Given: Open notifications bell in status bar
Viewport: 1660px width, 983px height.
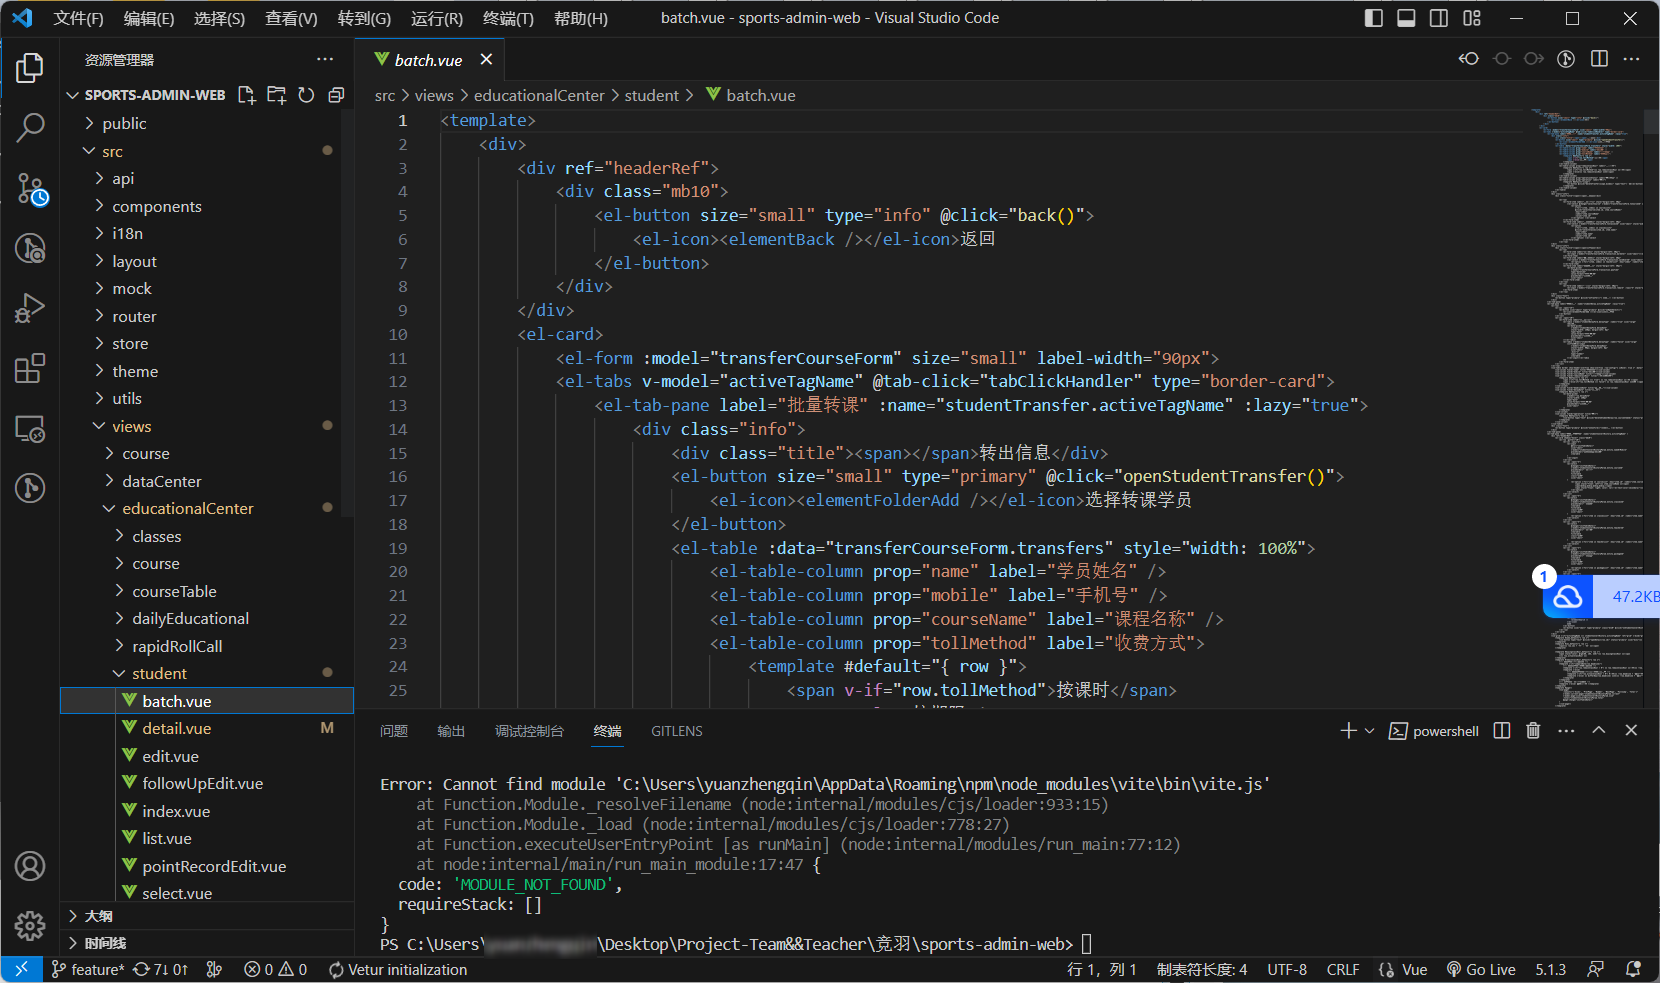Looking at the screenshot, I should 1633,969.
